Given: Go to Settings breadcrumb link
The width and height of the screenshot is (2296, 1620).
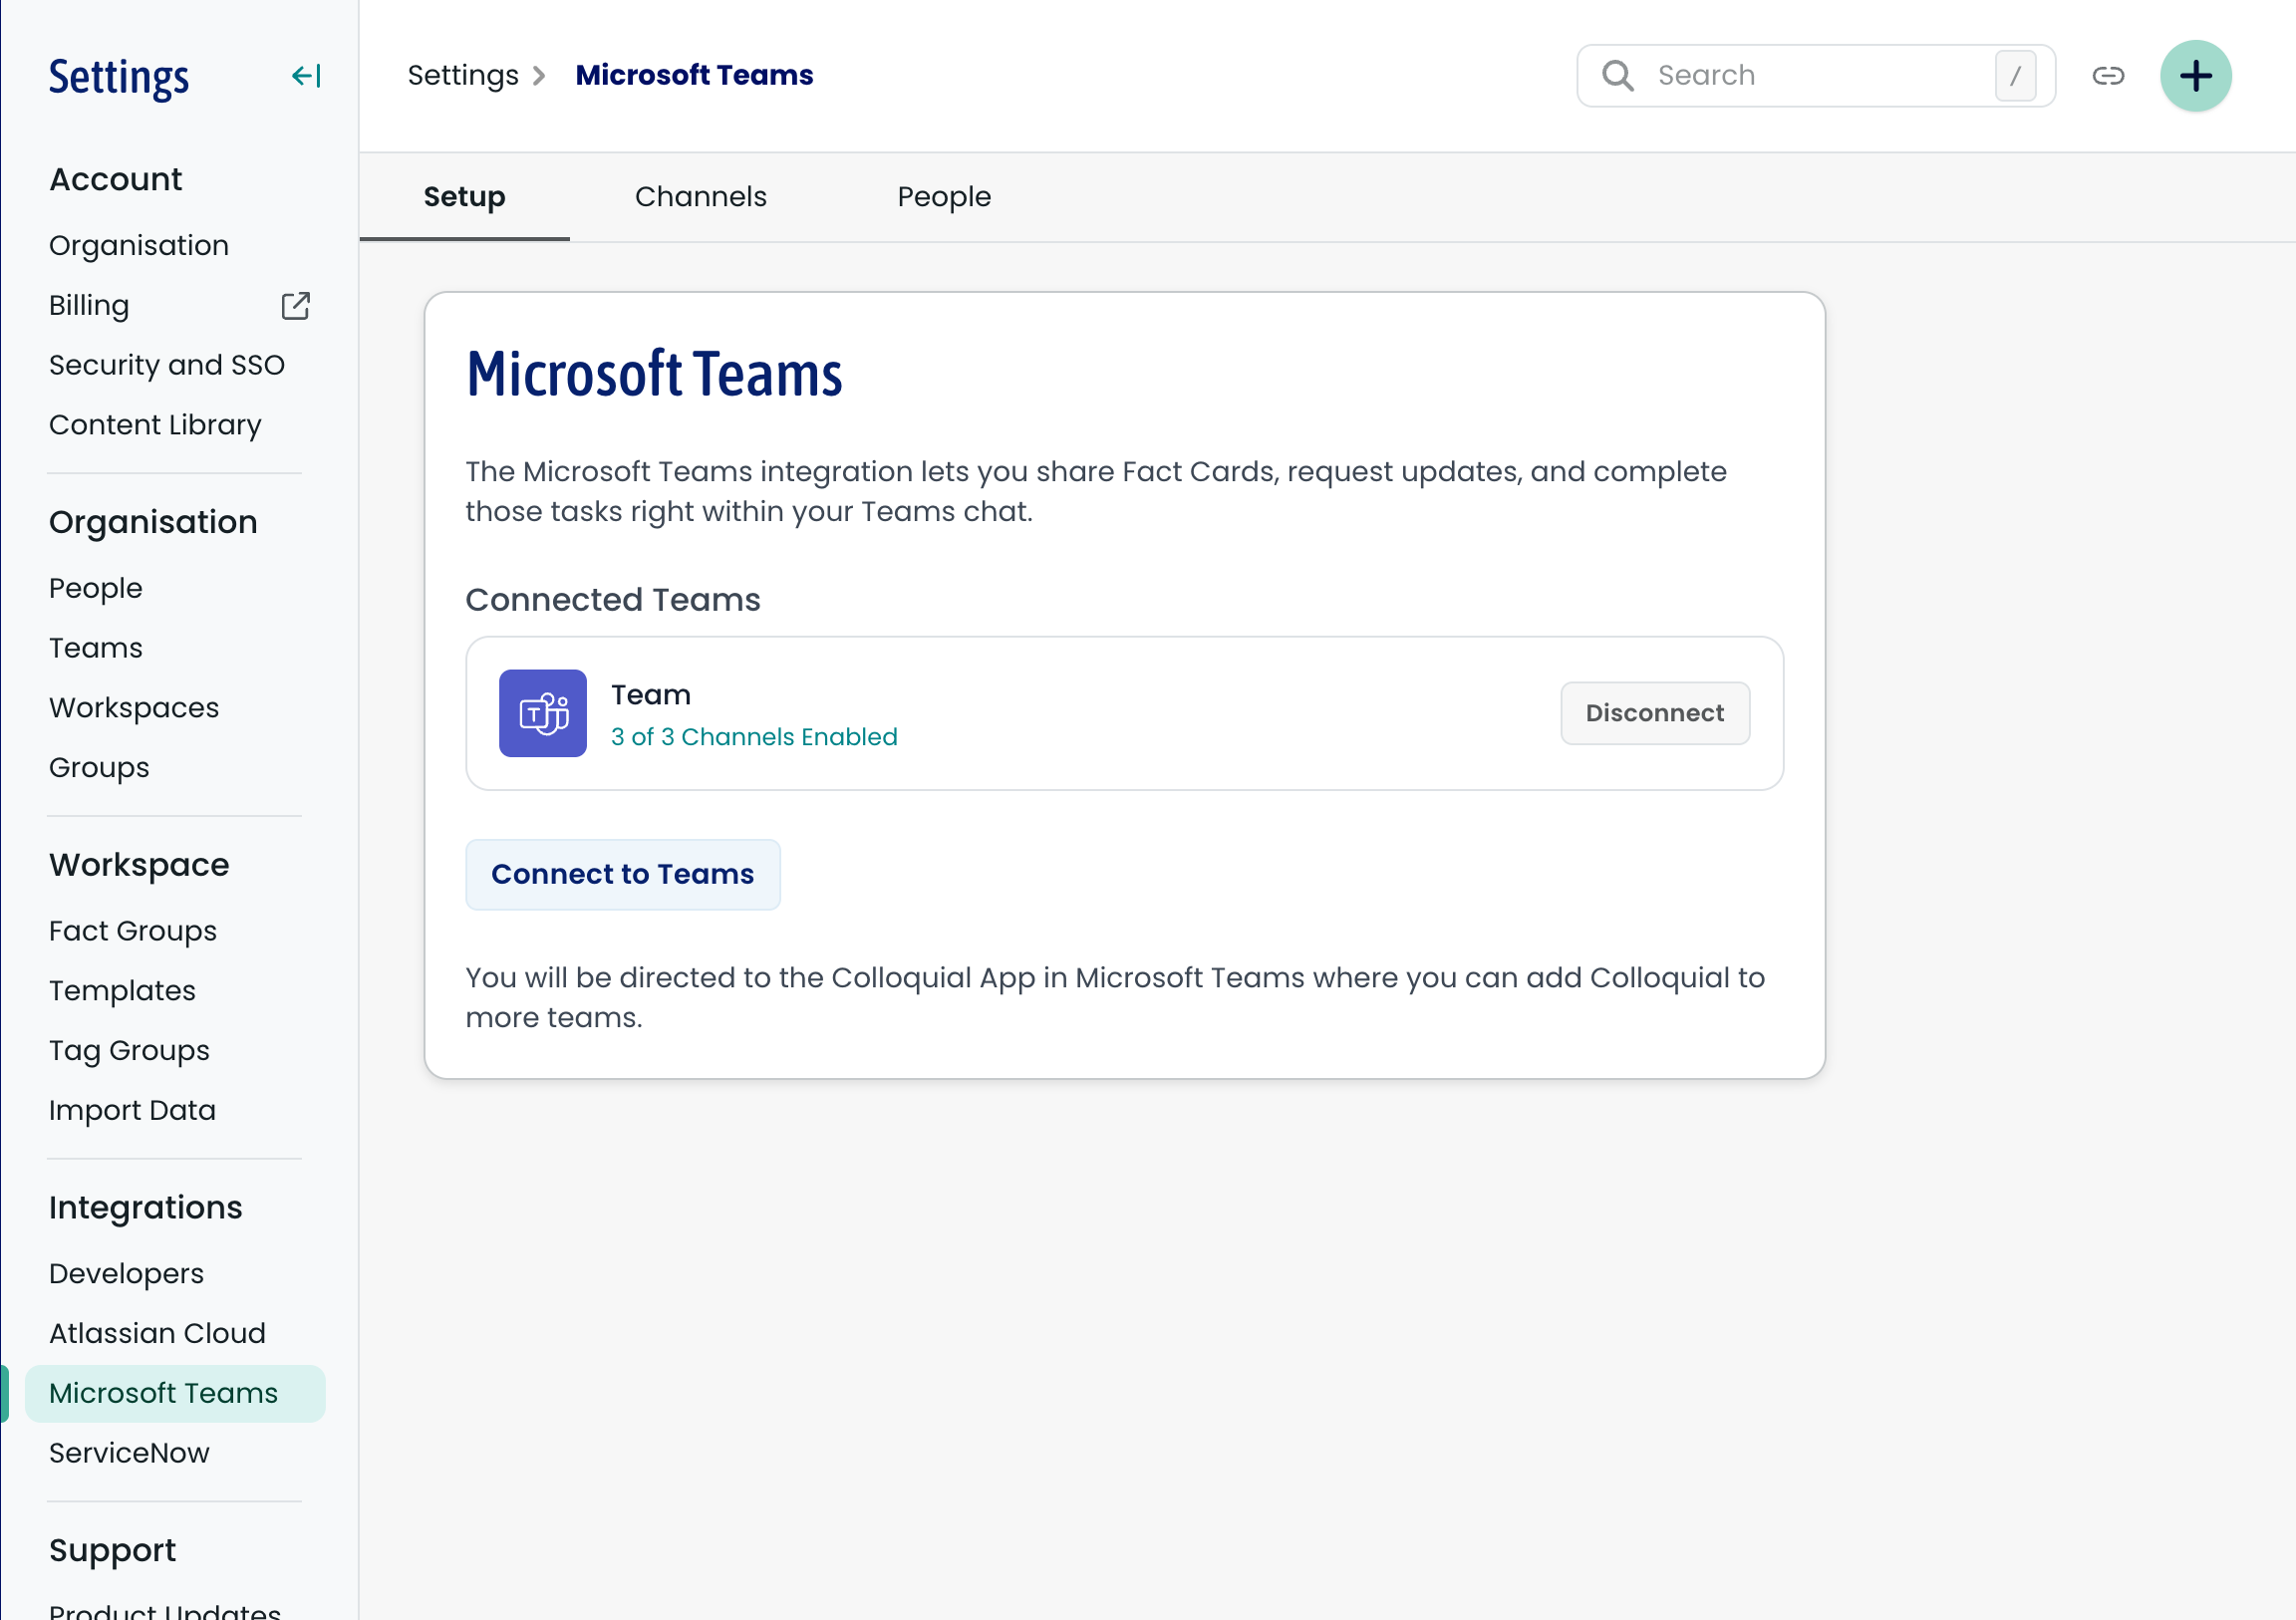Looking at the screenshot, I should point(463,76).
